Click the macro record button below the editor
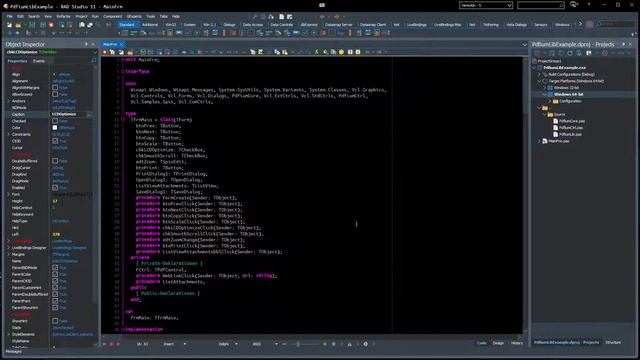Screen dimensions: 640x360 (111, 344)
